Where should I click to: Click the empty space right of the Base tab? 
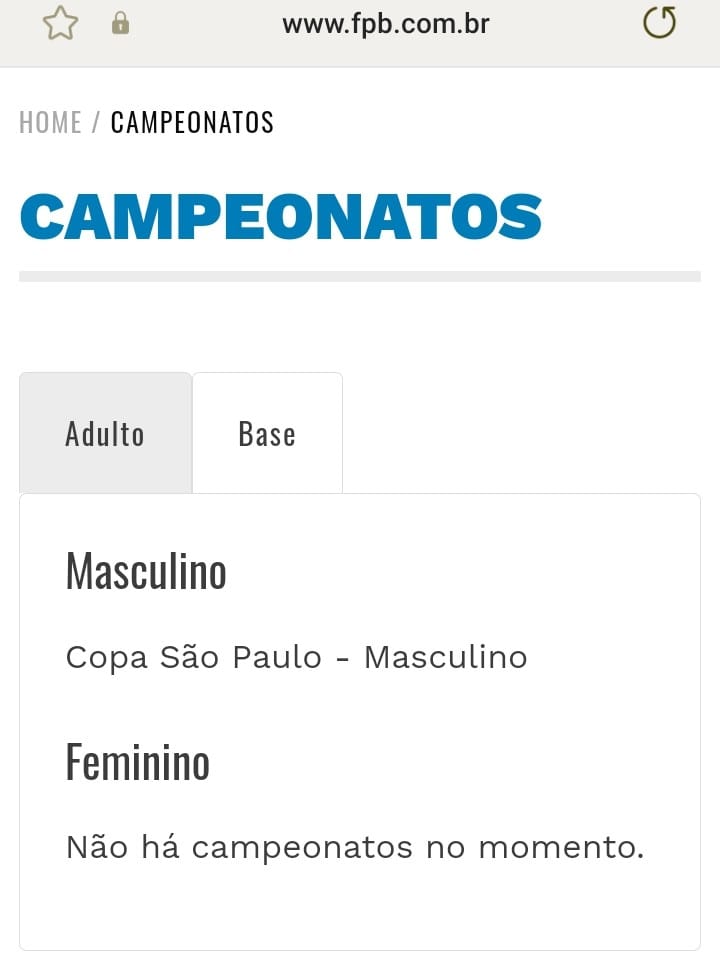click(522, 433)
